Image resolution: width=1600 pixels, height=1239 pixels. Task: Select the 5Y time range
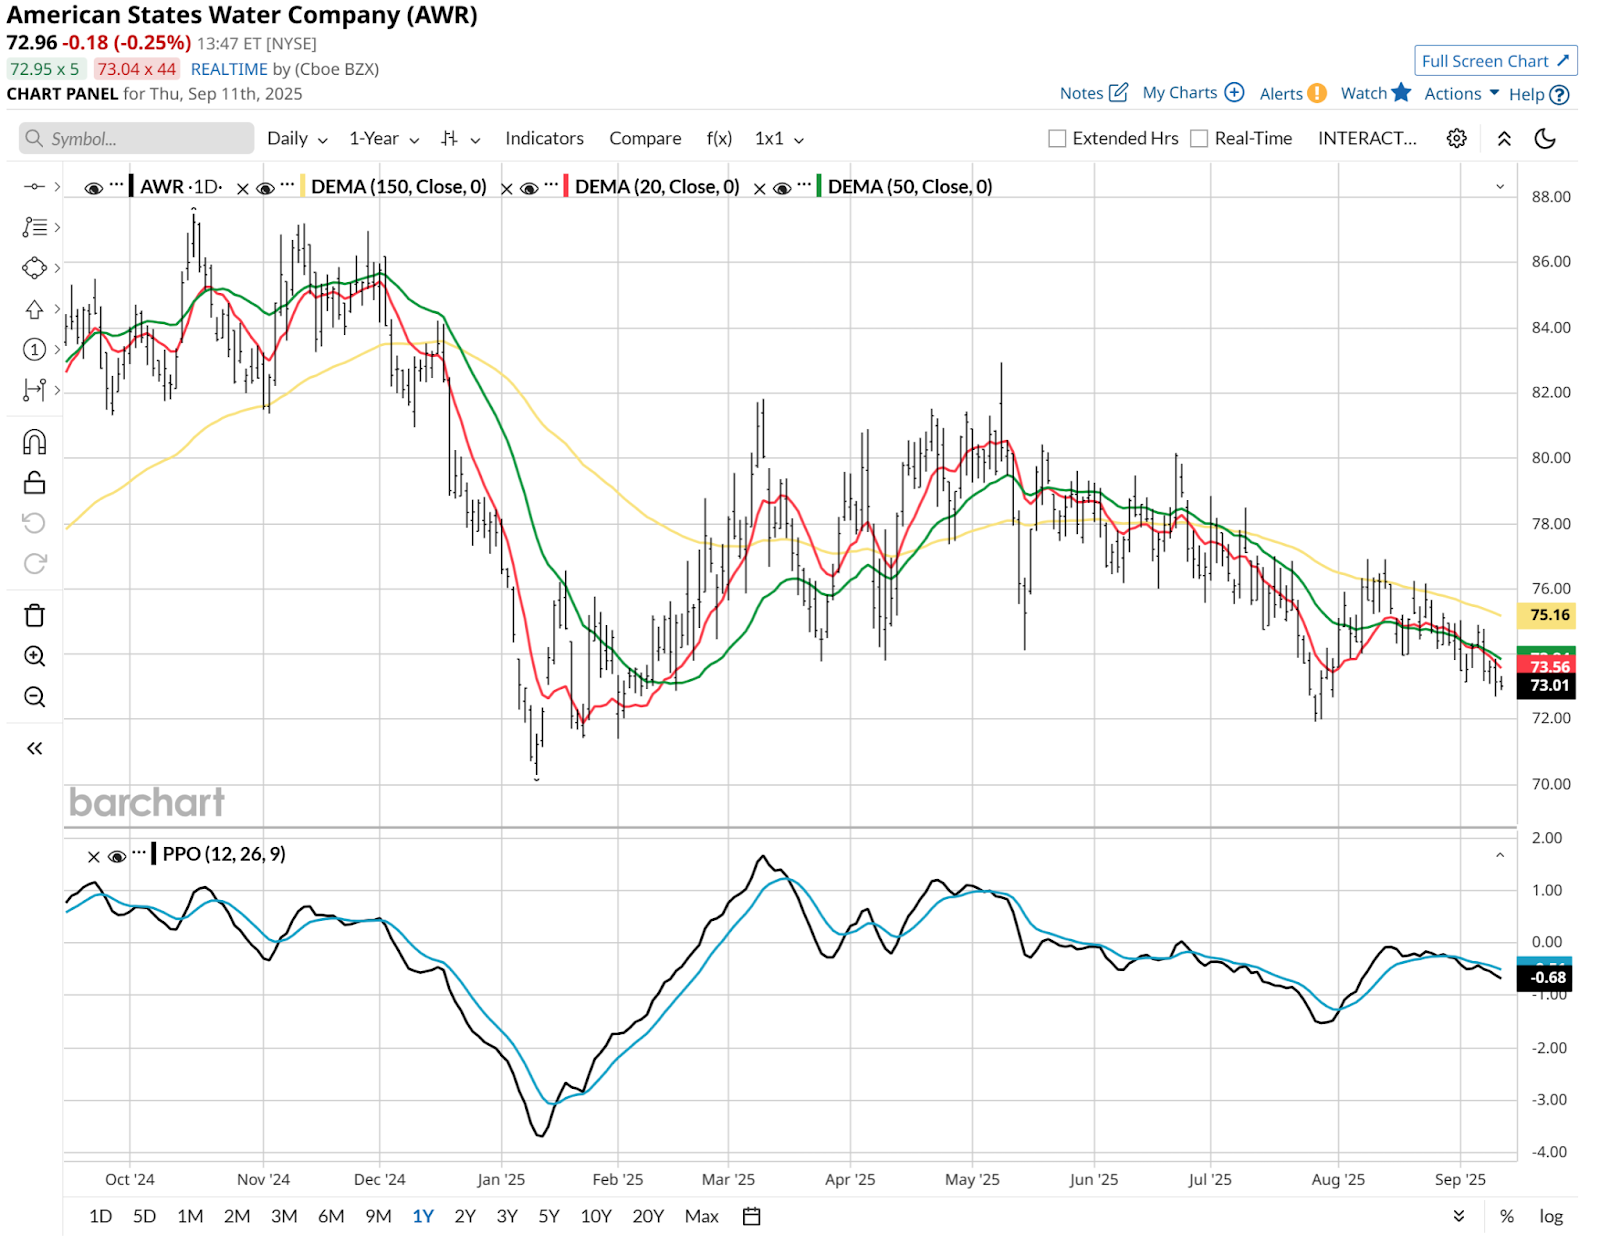549,1216
